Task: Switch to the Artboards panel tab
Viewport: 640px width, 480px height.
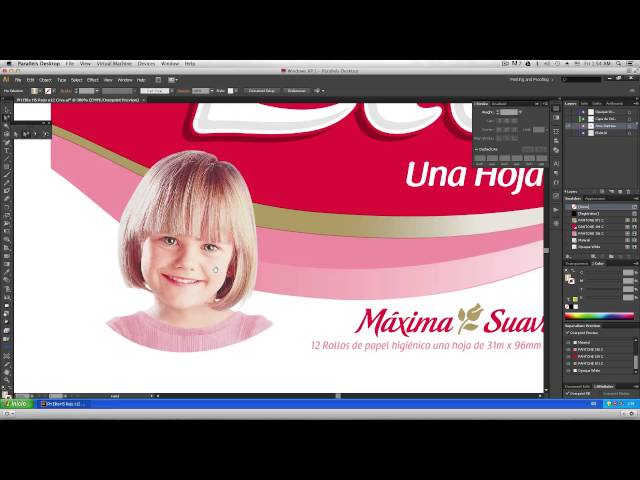Action: click(614, 103)
